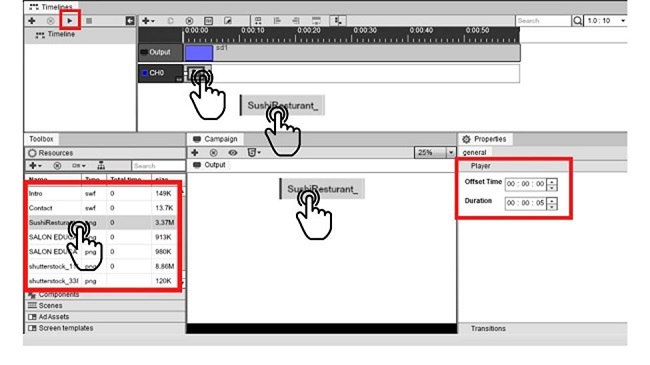Click the delete resource circle-x icon
The image size is (650, 365).
(x=57, y=166)
